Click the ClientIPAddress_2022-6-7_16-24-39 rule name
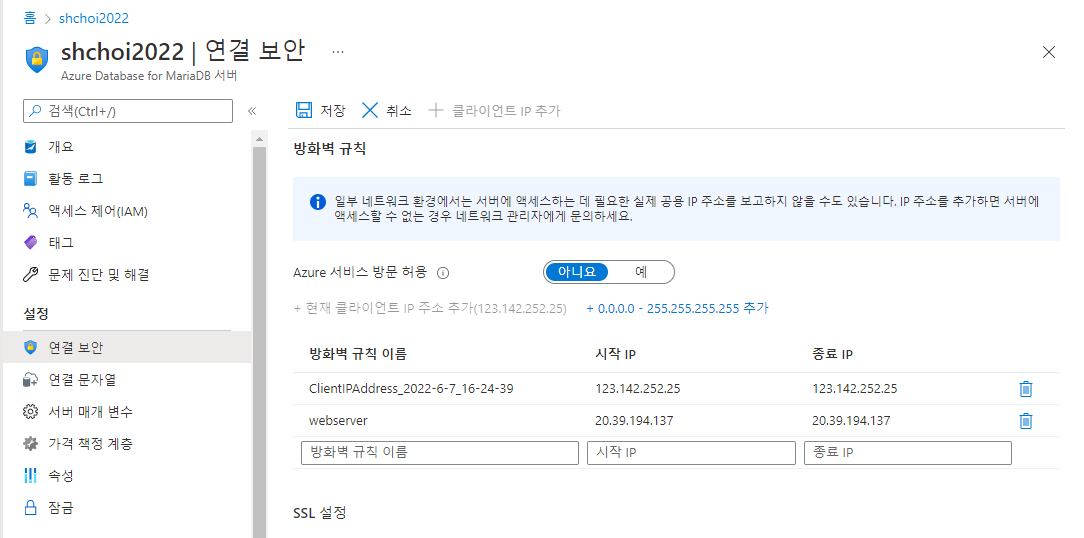Image resolution: width=1084 pixels, height=538 pixels. tap(411, 389)
